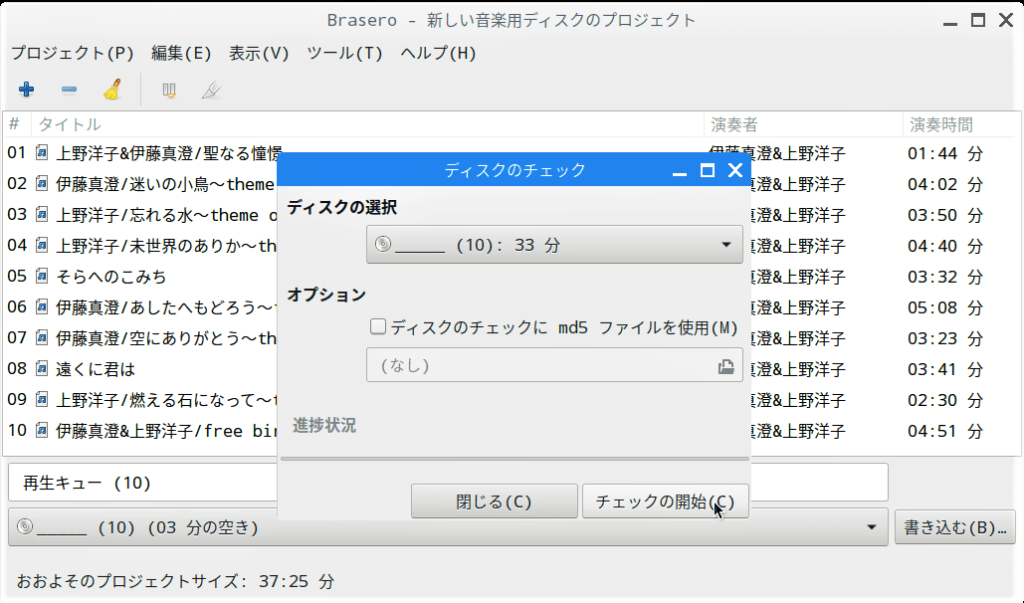The width and height of the screenshot is (1024, 603).
Task: Maximize the ディスクのチェック dialog
Action: click(x=707, y=171)
